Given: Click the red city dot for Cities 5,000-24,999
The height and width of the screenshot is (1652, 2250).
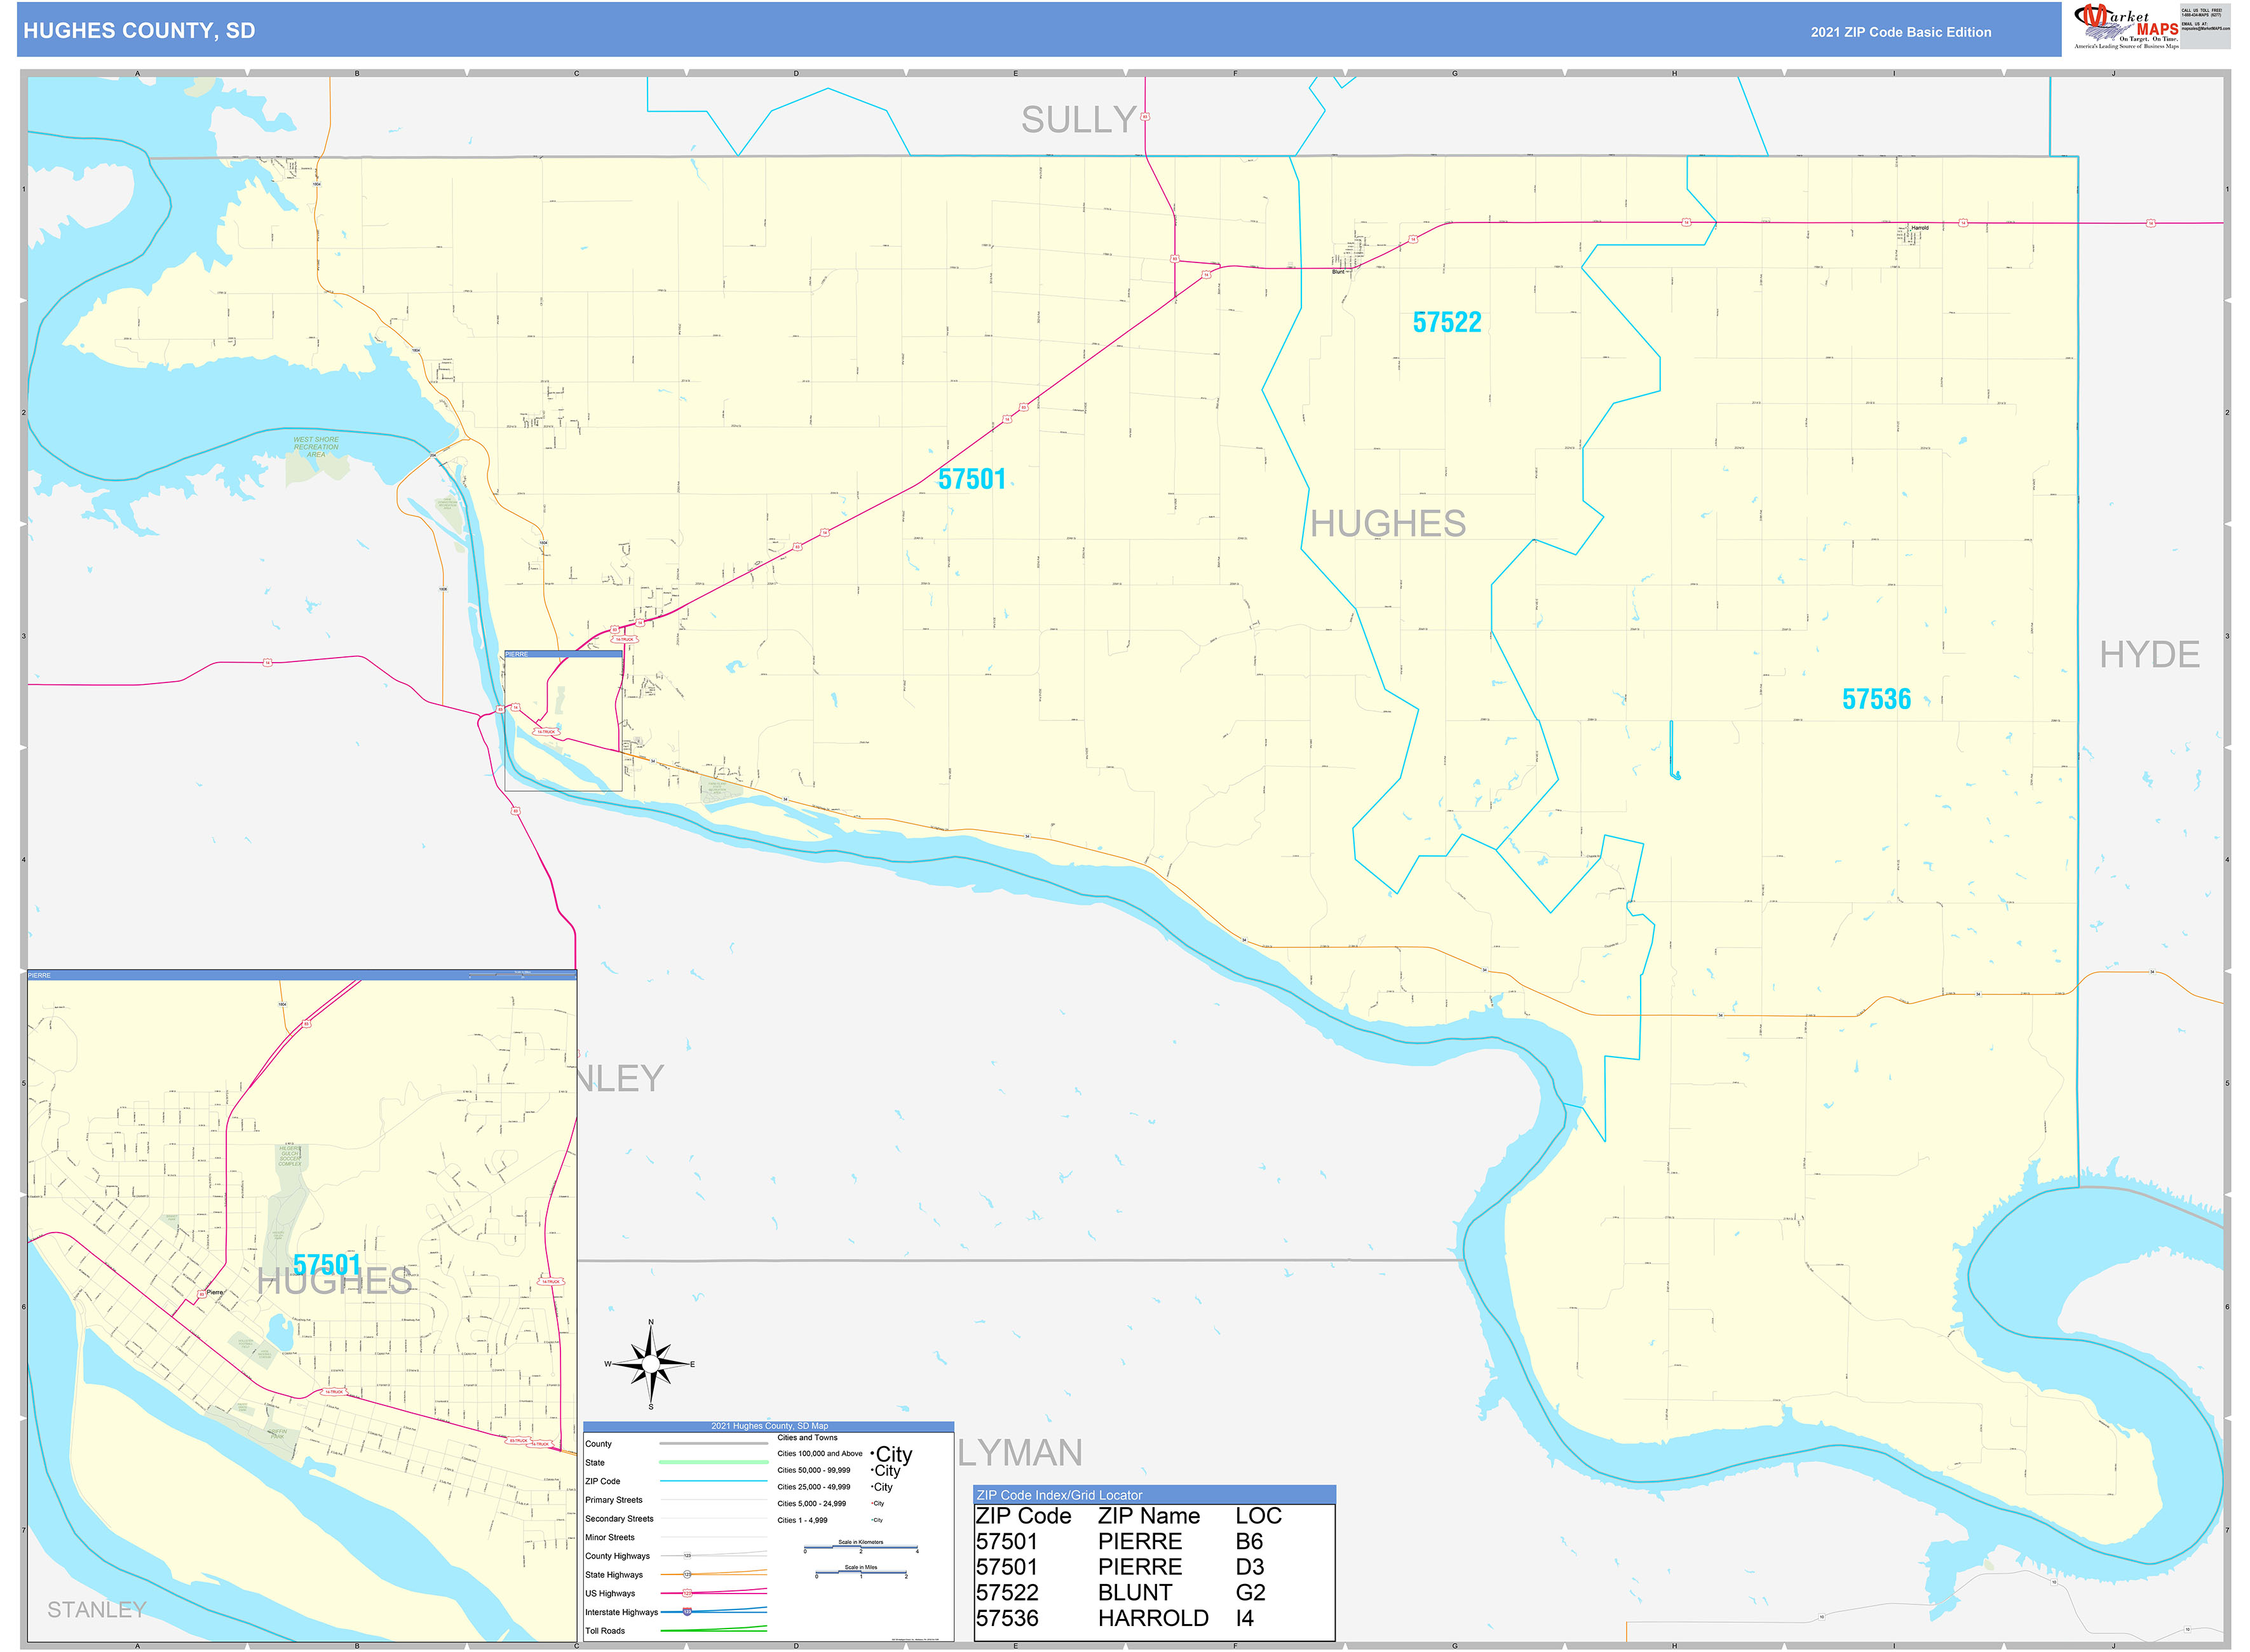Looking at the screenshot, I should pos(872,1503).
